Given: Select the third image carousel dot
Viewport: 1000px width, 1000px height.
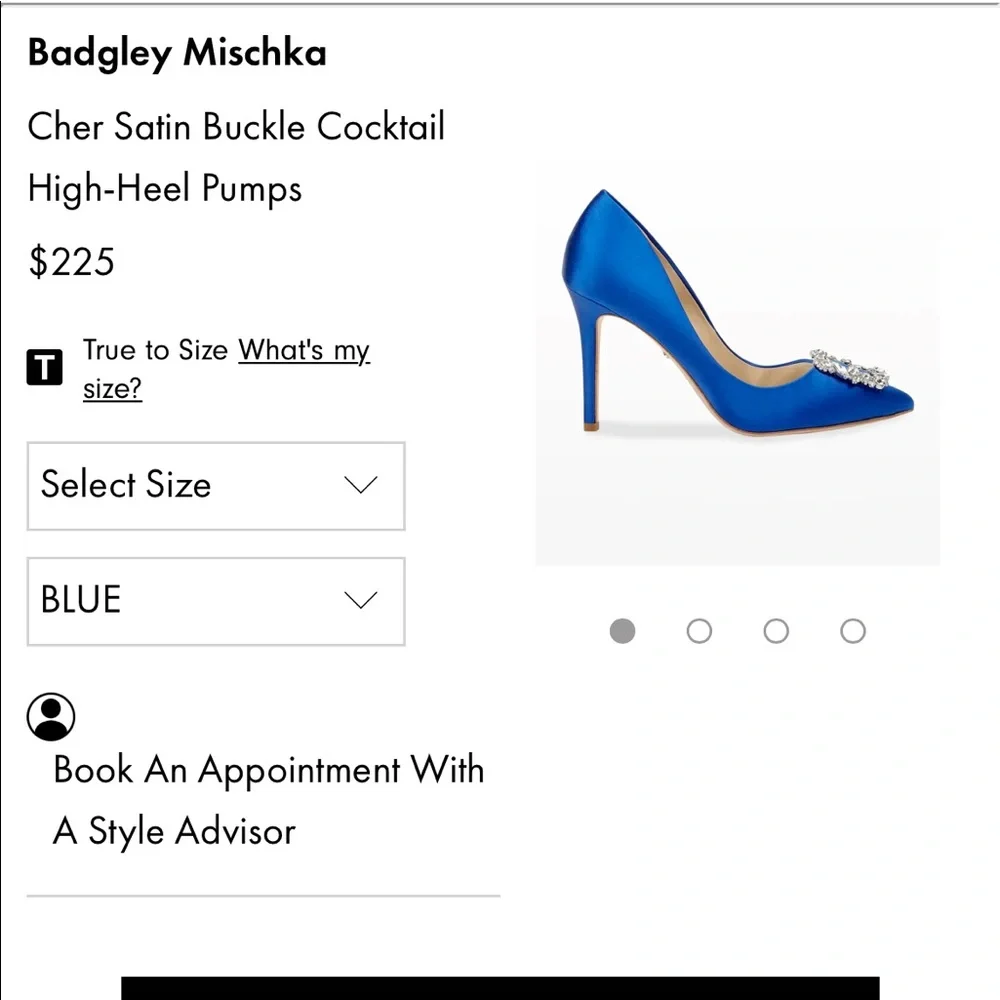Looking at the screenshot, I should coord(776,631).
